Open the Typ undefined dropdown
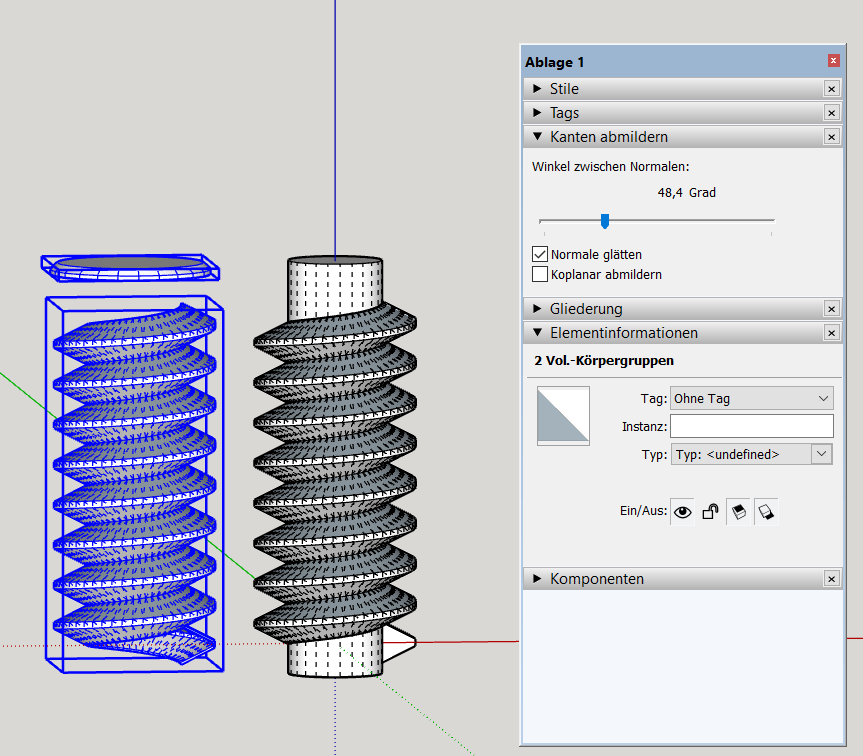863x756 pixels. click(751, 454)
